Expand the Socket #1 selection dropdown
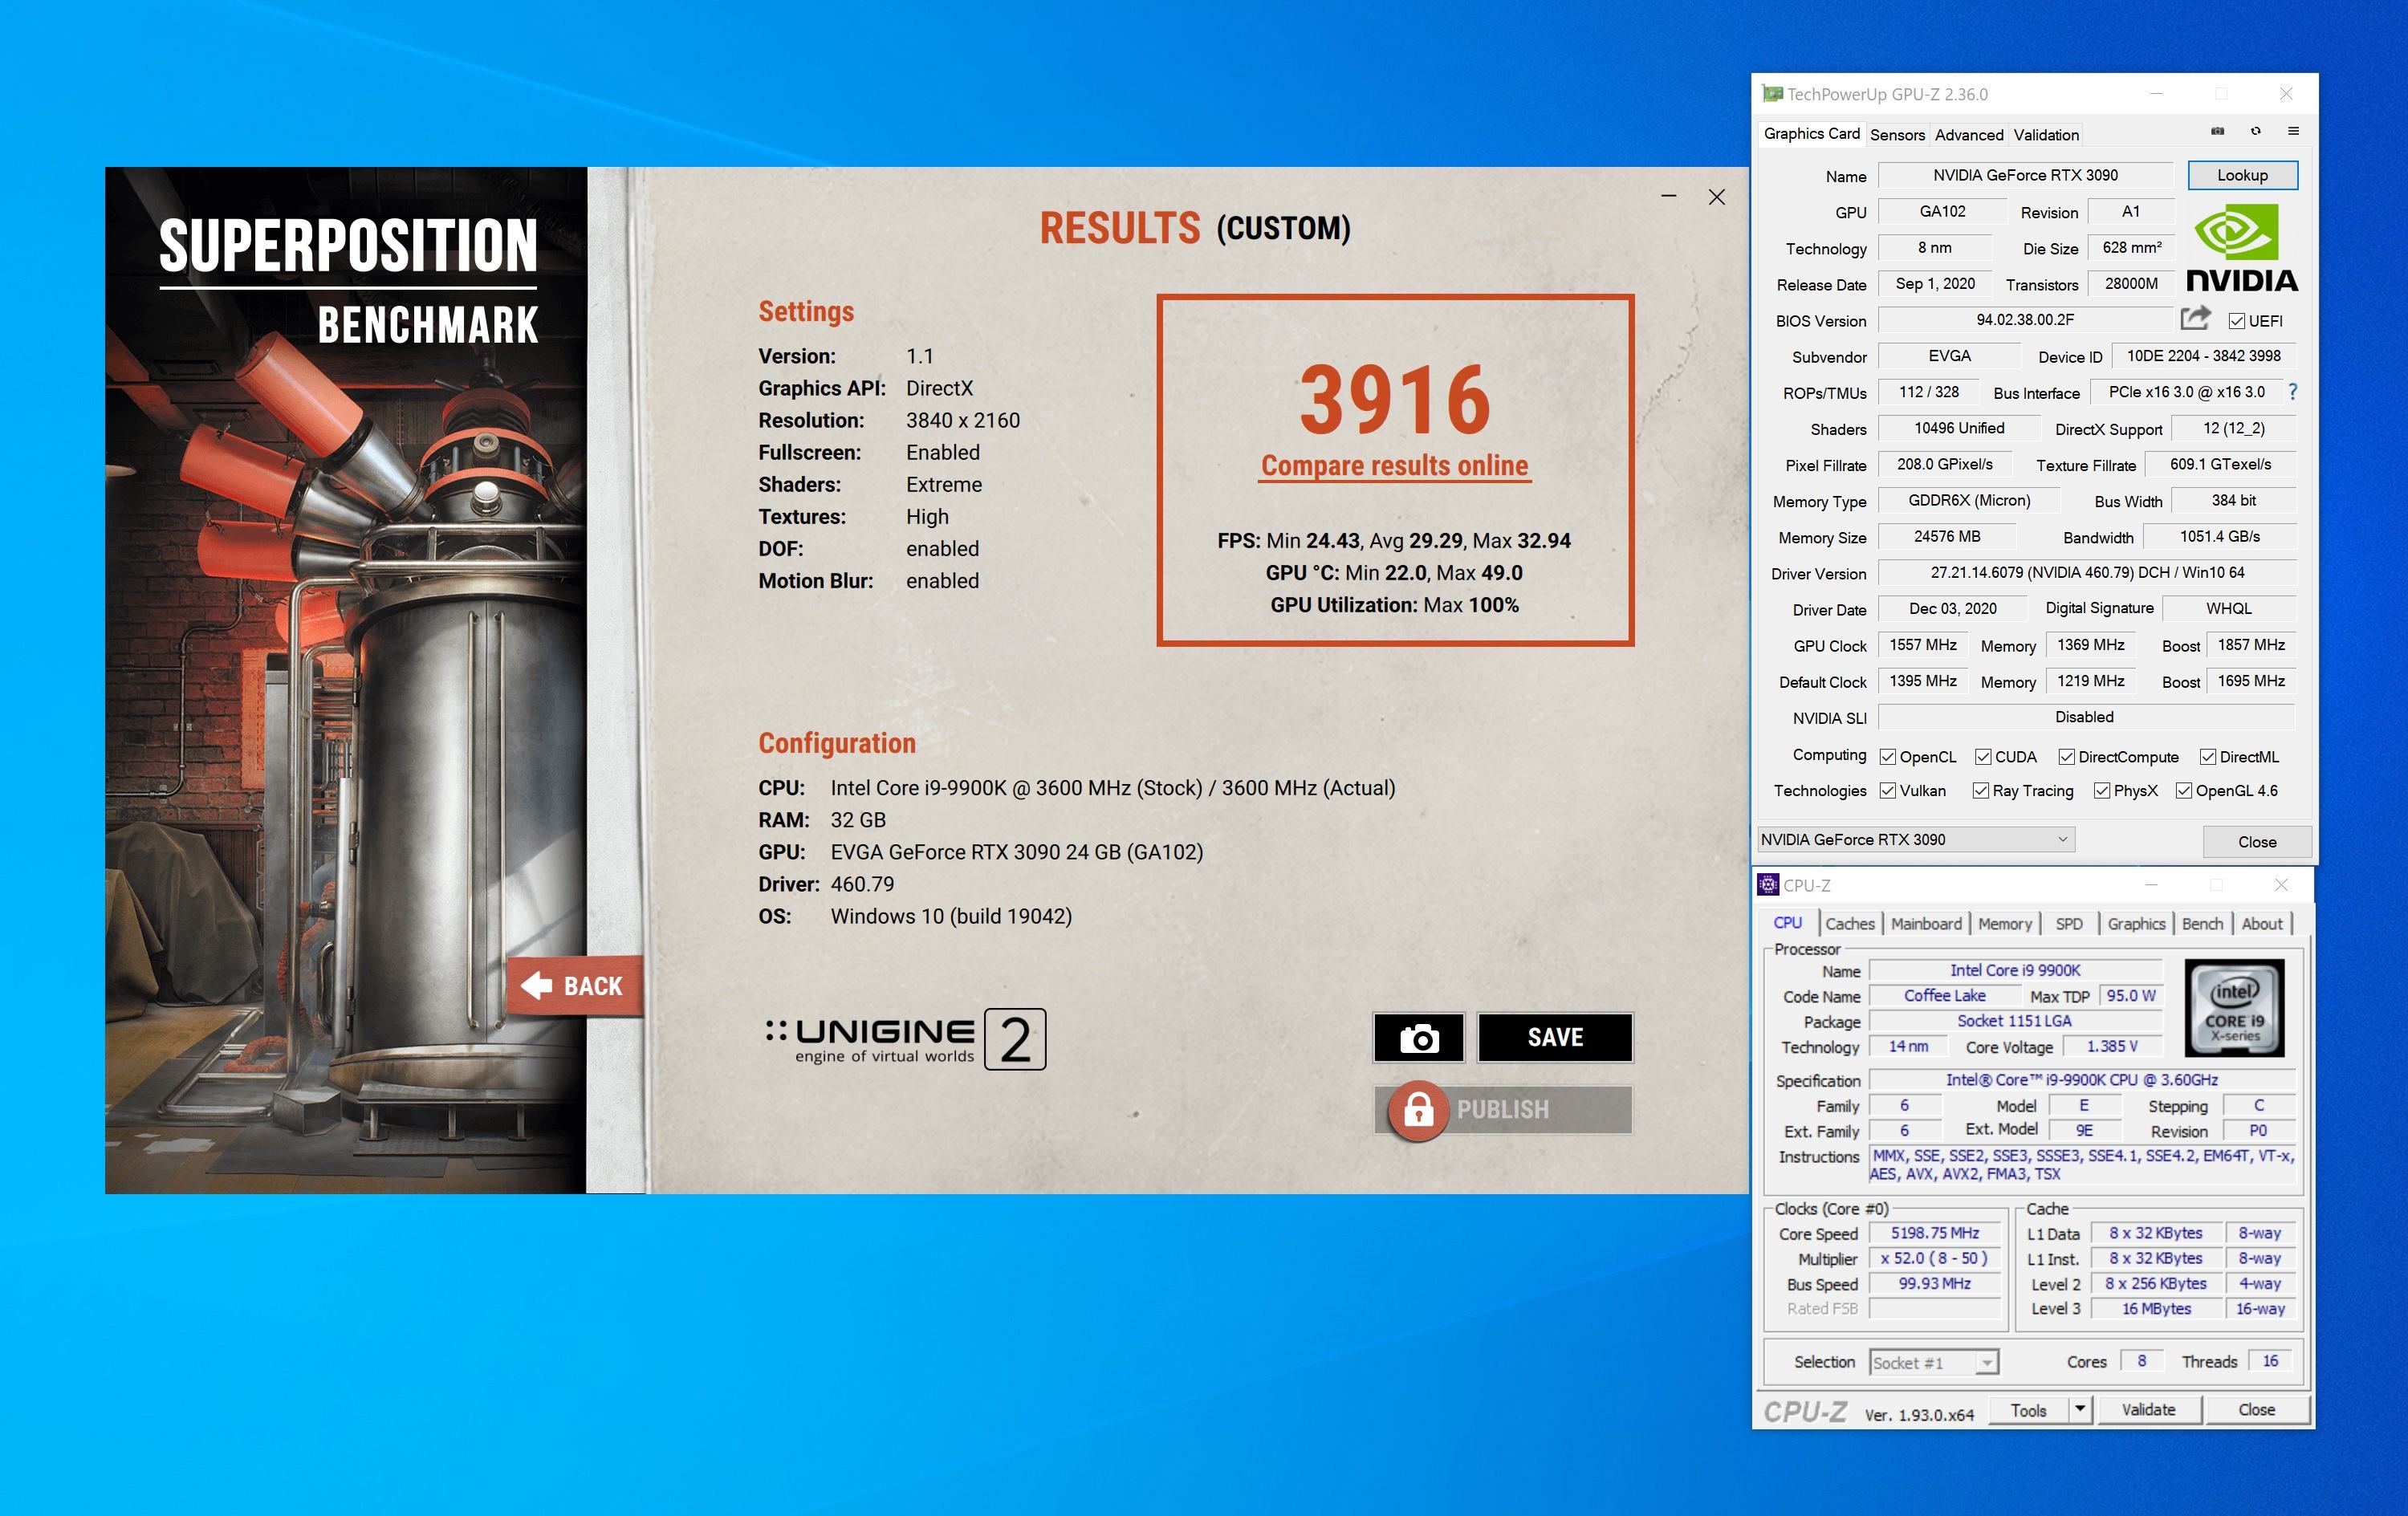The height and width of the screenshot is (1516, 2408). pos(1987,1363)
